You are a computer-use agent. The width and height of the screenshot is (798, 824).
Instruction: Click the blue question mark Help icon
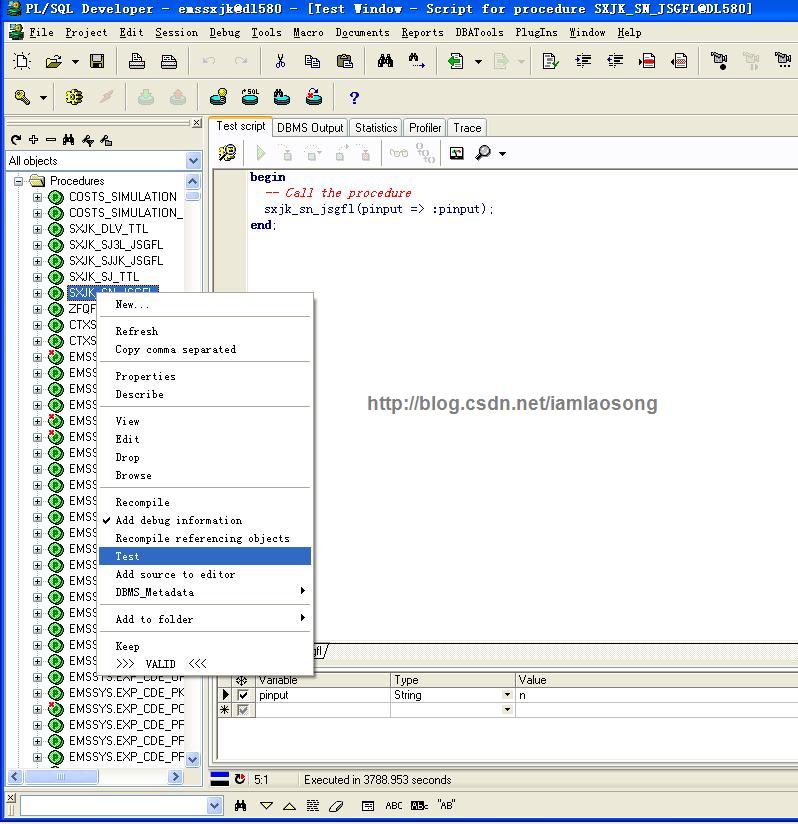pyautogui.click(x=354, y=97)
